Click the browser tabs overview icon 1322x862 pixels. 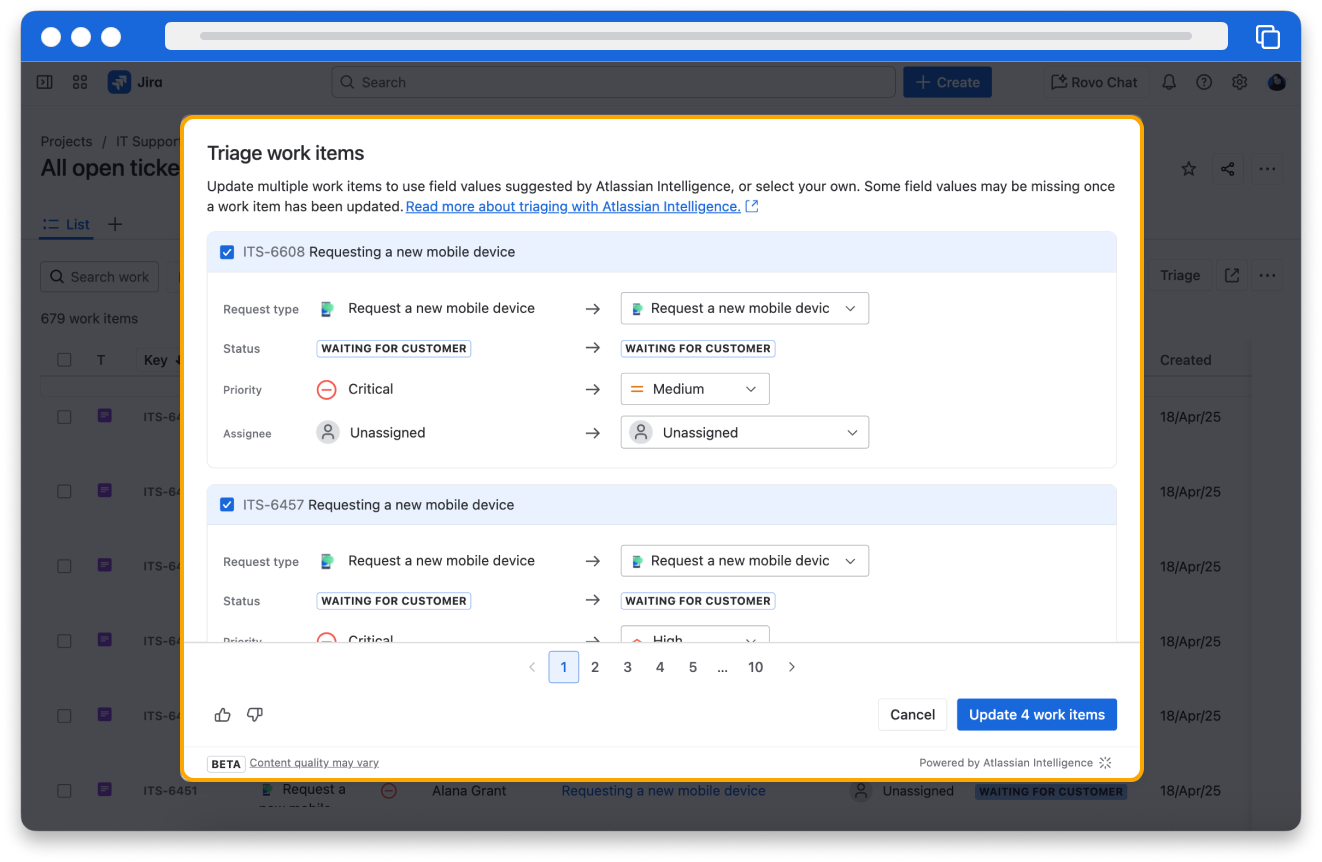click(x=1267, y=37)
